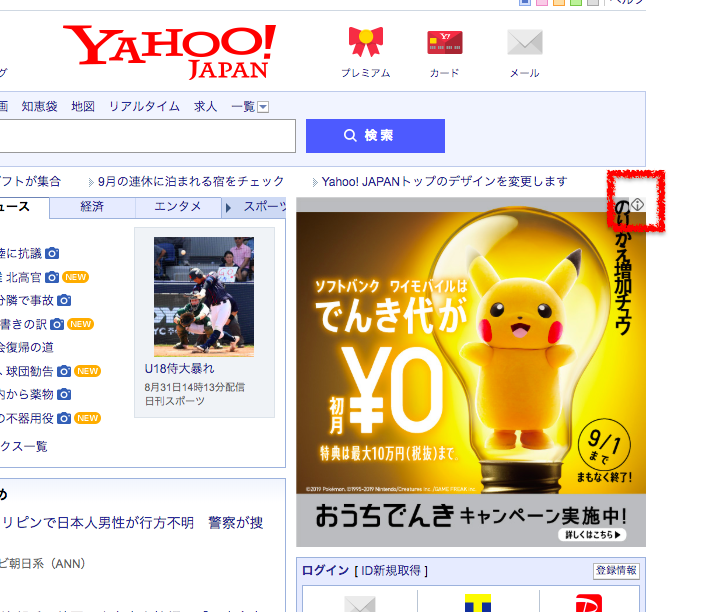Click the ID新規取得 link
This screenshot has height=612, width=723.
(x=391, y=570)
